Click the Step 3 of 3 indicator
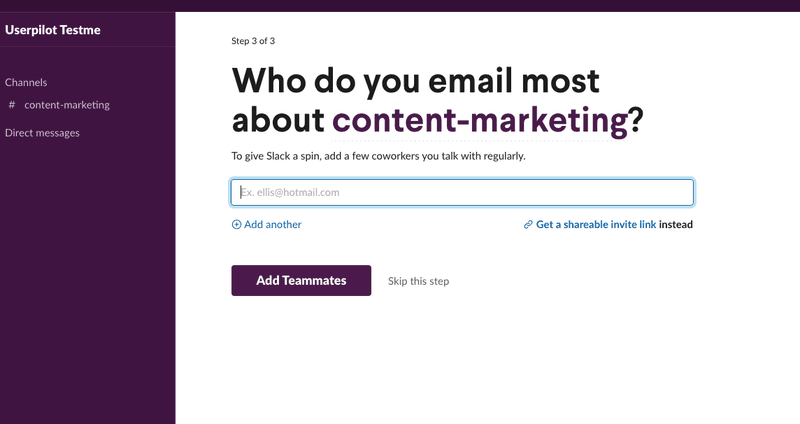The image size is (800, 424). point(253,41)
